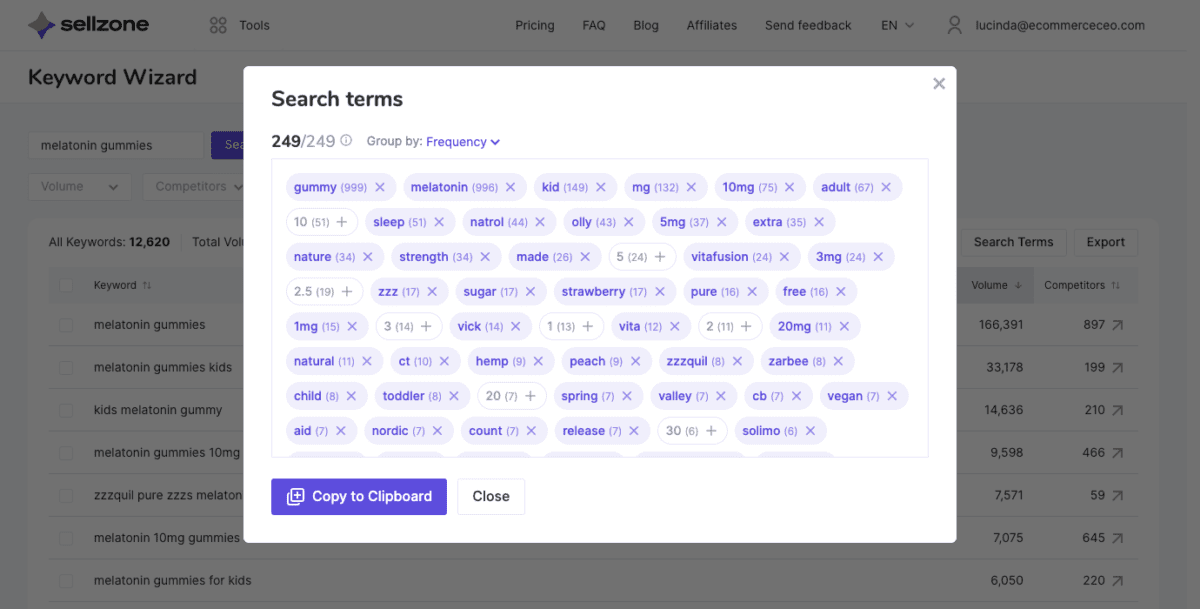Open the Group by Frequency dropdown
Screen dimensions: 1200x609
463,142
